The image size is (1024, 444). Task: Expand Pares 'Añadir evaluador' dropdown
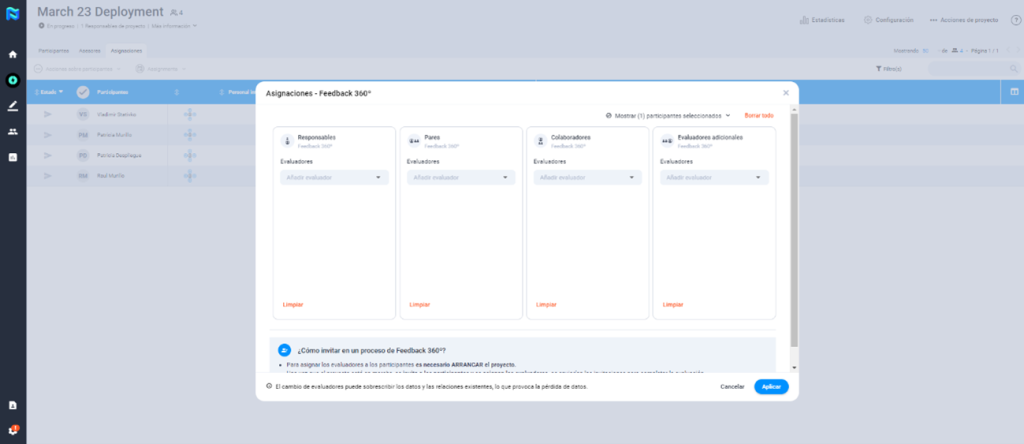tap(461, 178)
